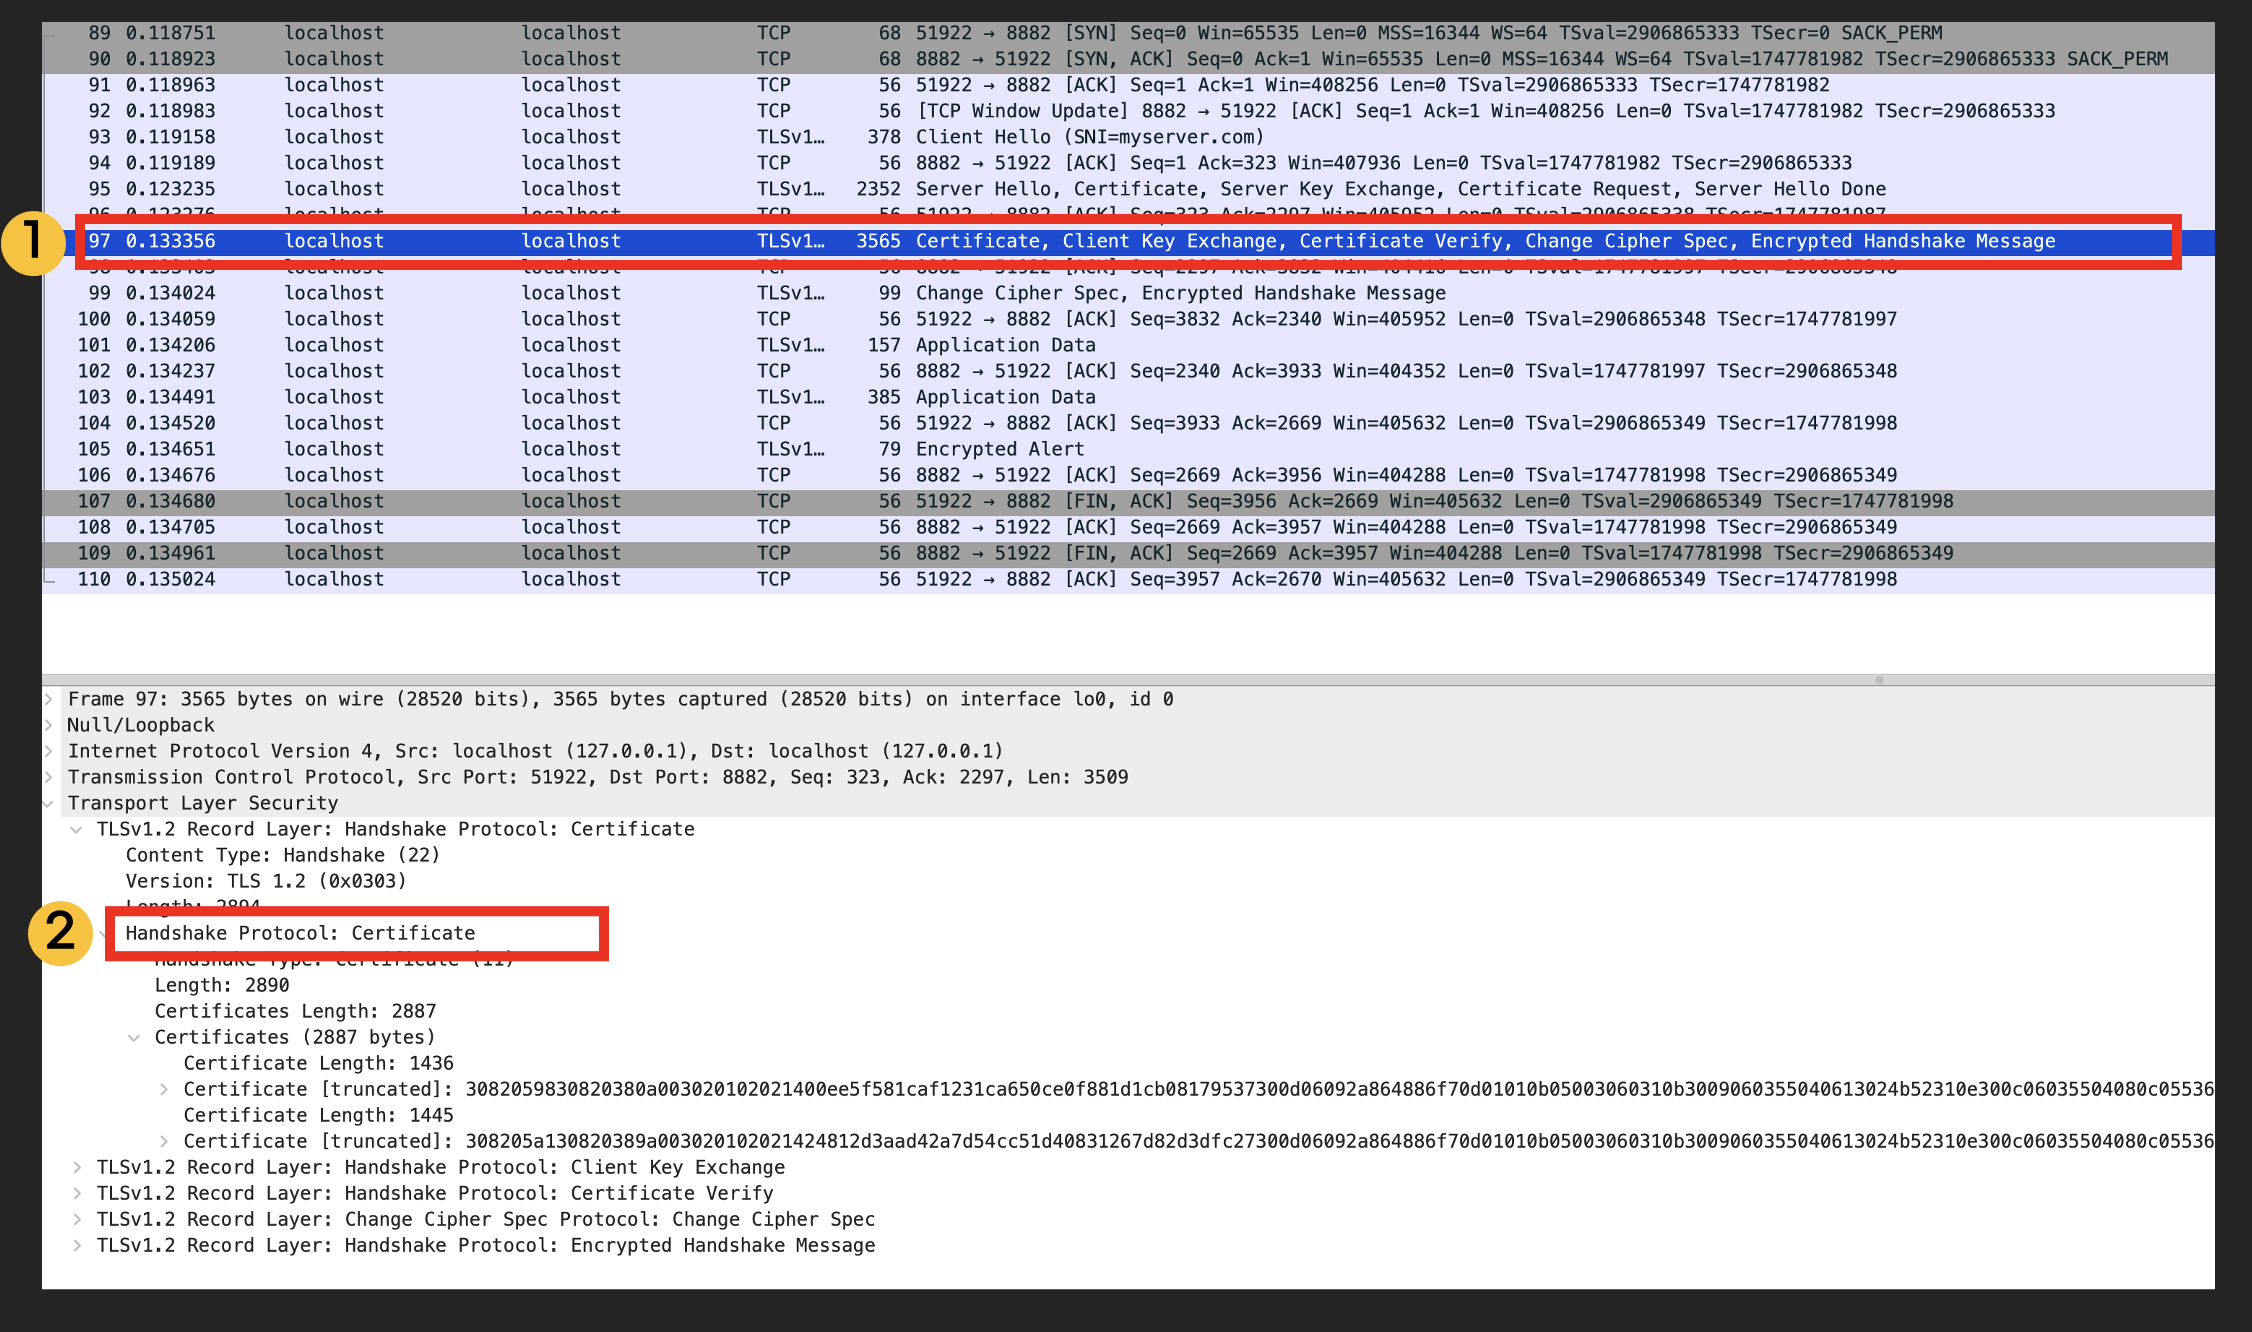2252x1332 pixels.
Task: Select packet 93 Client Hello row
Action: click(x=1089, y=137)
